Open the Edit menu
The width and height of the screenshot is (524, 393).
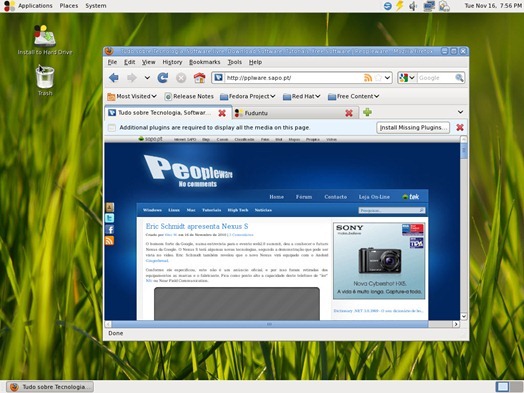(x=130, y=62)
